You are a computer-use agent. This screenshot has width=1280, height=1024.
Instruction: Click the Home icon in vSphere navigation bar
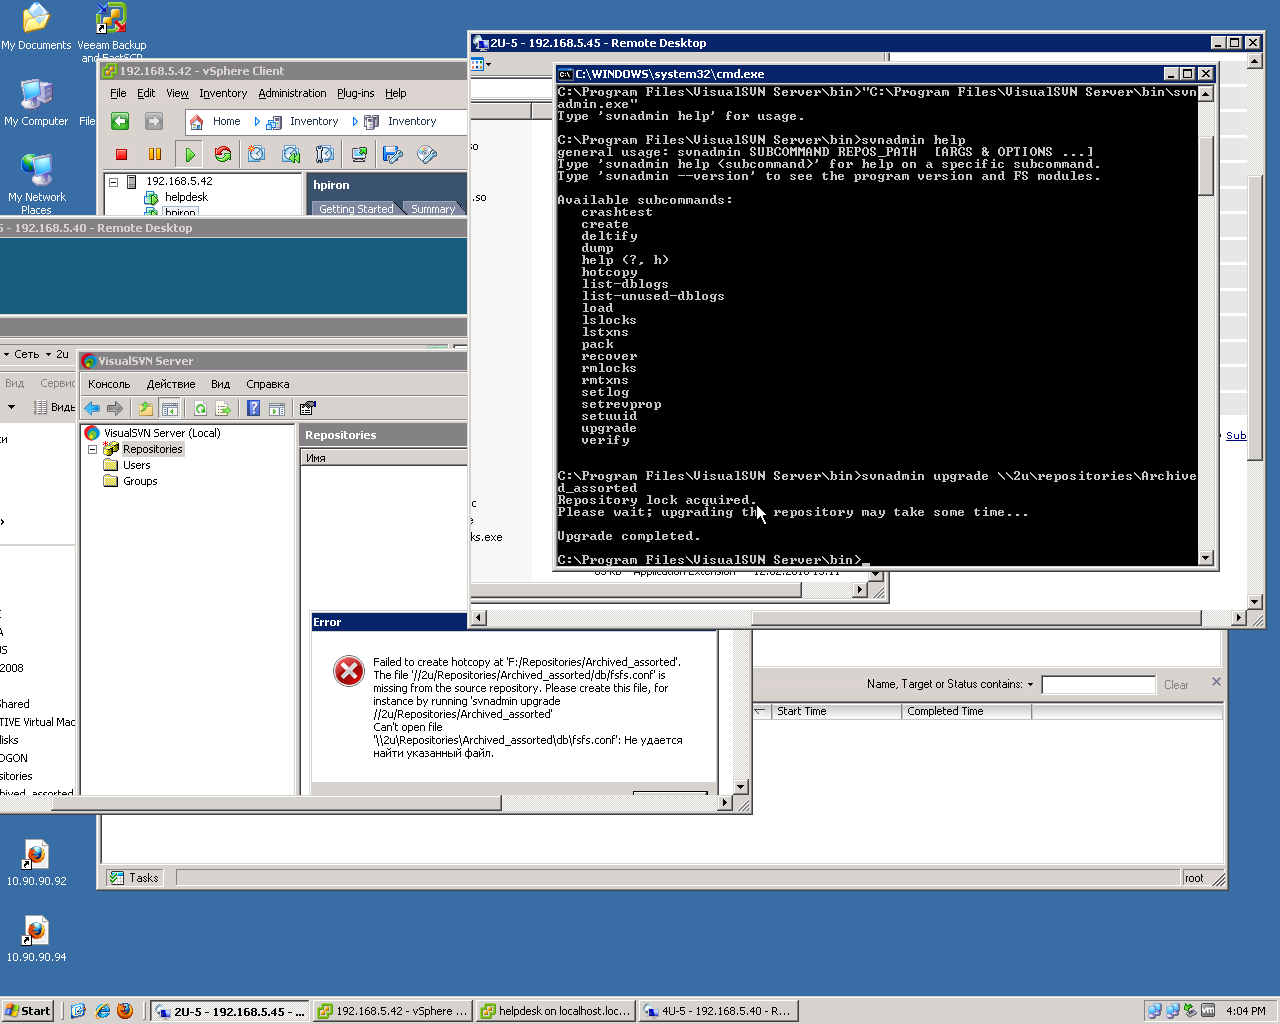click(x=196, y=122)
